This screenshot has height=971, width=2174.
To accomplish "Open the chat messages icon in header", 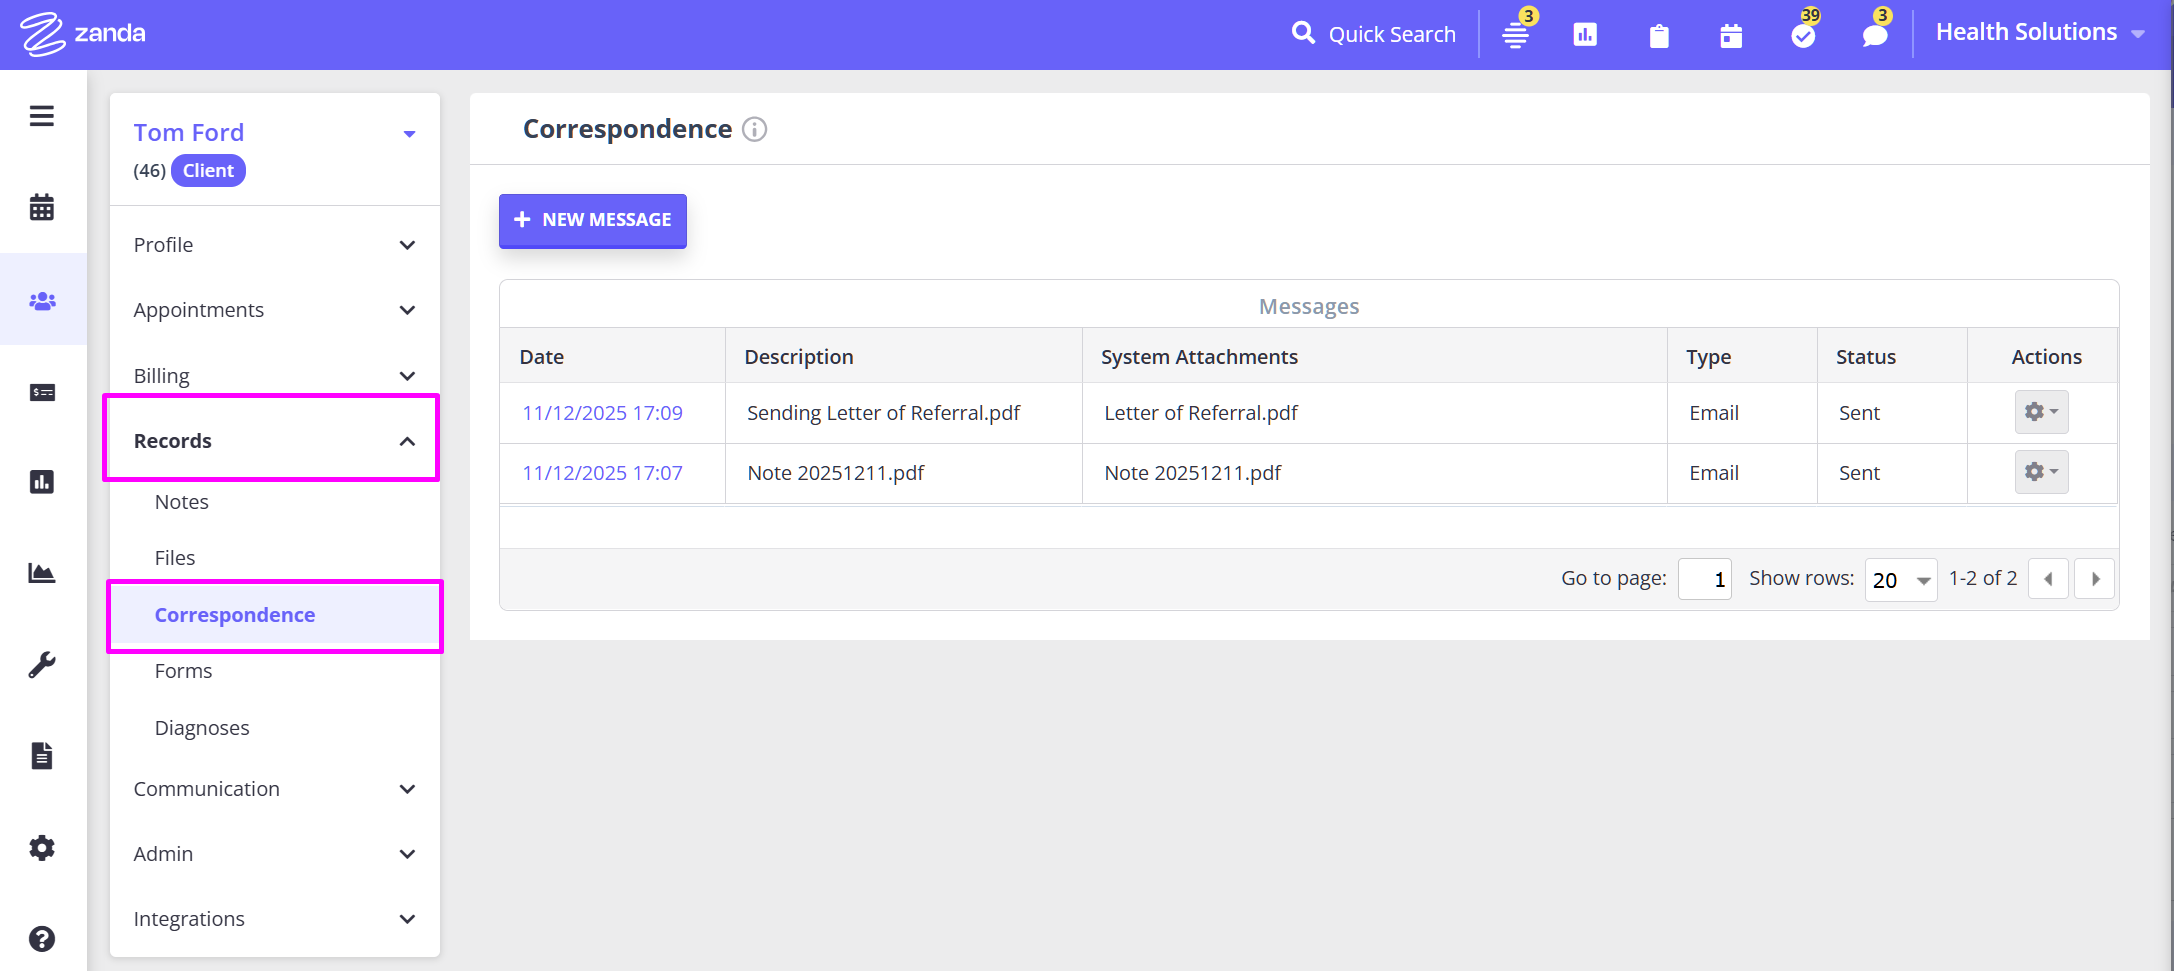I will 1875,36.
